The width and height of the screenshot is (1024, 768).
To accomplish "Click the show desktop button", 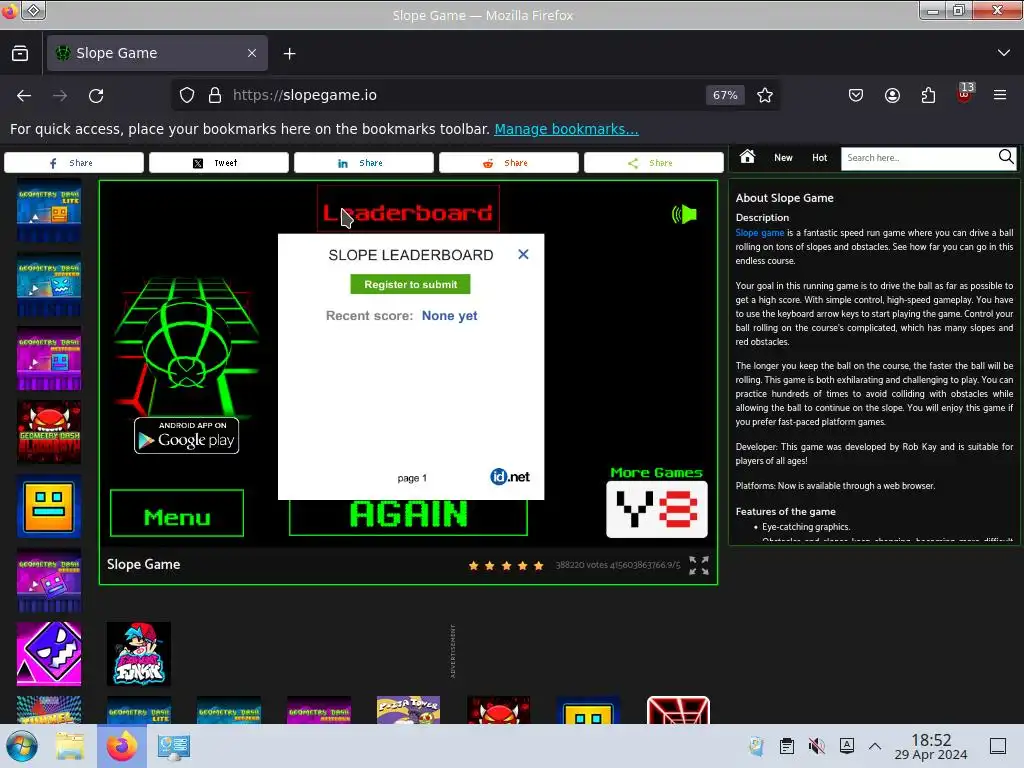I will (998, 746).
